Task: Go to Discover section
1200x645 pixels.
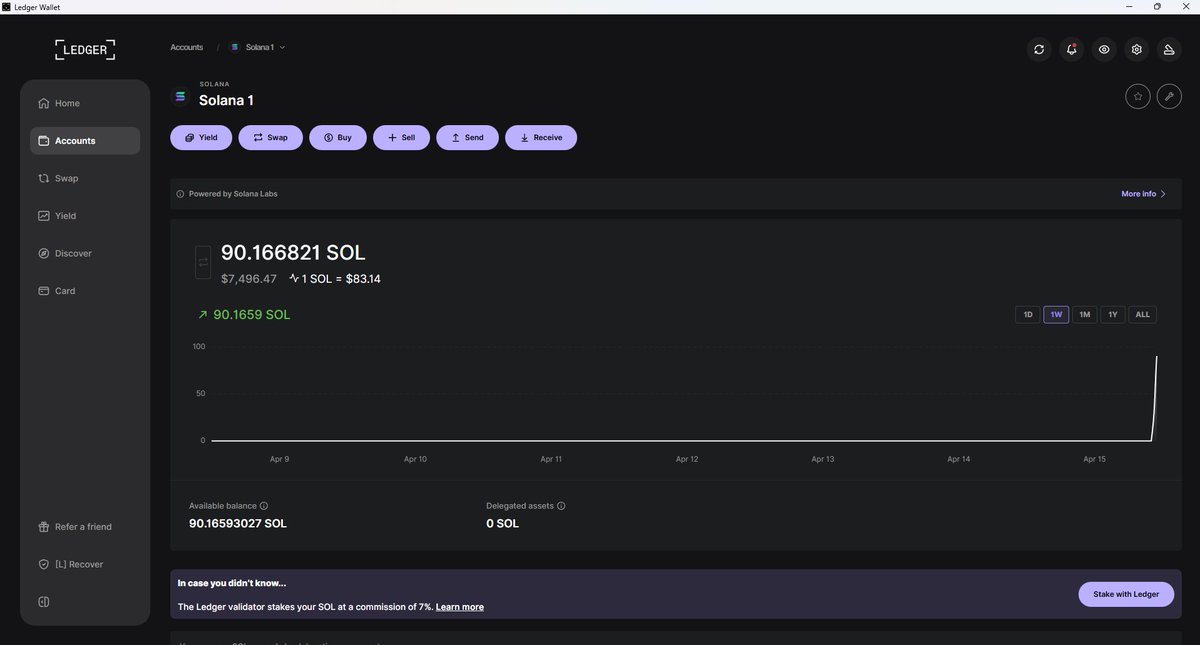Action: pyautogui.click(x=85, y=253)
